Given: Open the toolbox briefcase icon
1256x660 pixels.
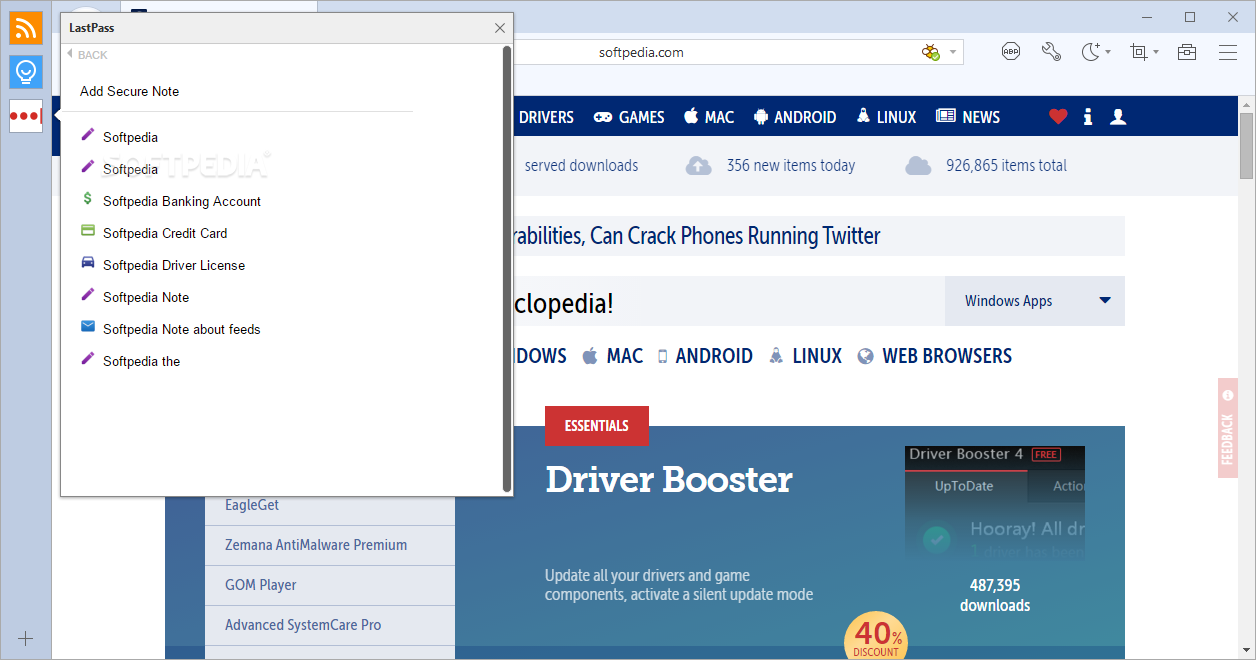Looking at the screenshot, I should tap(1187, 52).
